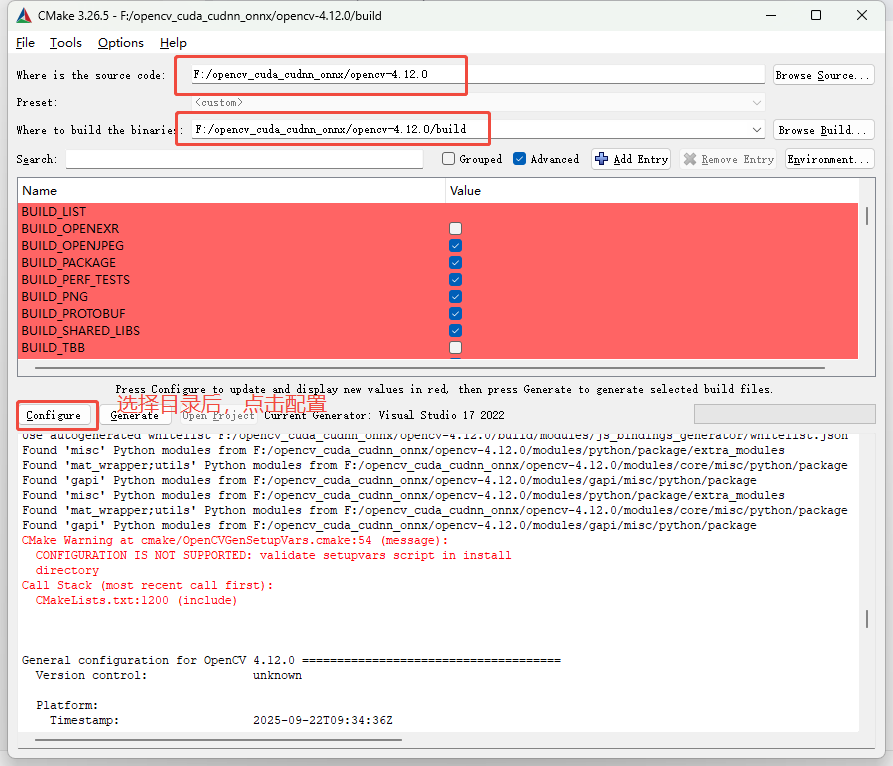The width and height of the screenshot is (893, 766).
Task: Enable the BUILD_TBB option
Action: point(455,348)
